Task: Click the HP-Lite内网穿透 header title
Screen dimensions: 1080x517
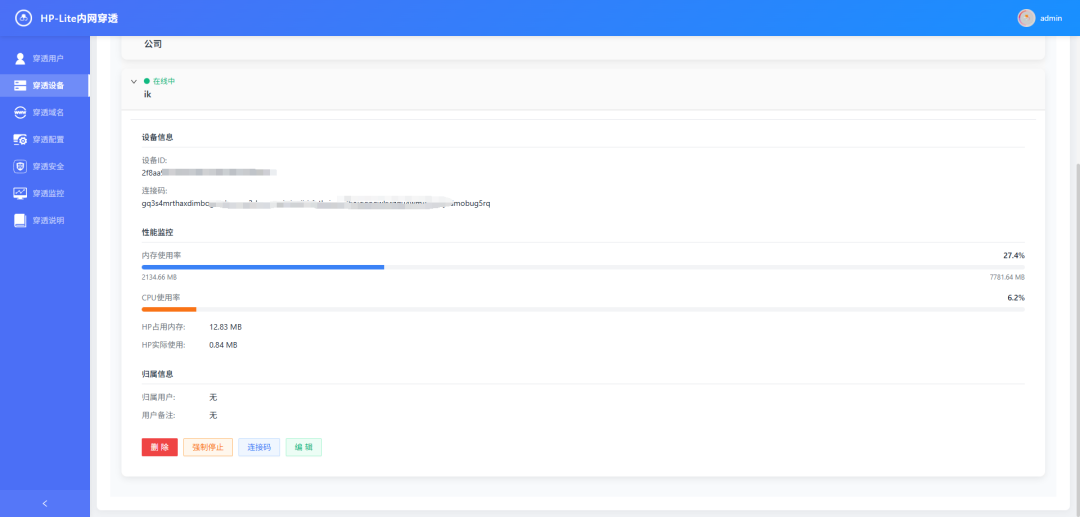Action: 79,18
